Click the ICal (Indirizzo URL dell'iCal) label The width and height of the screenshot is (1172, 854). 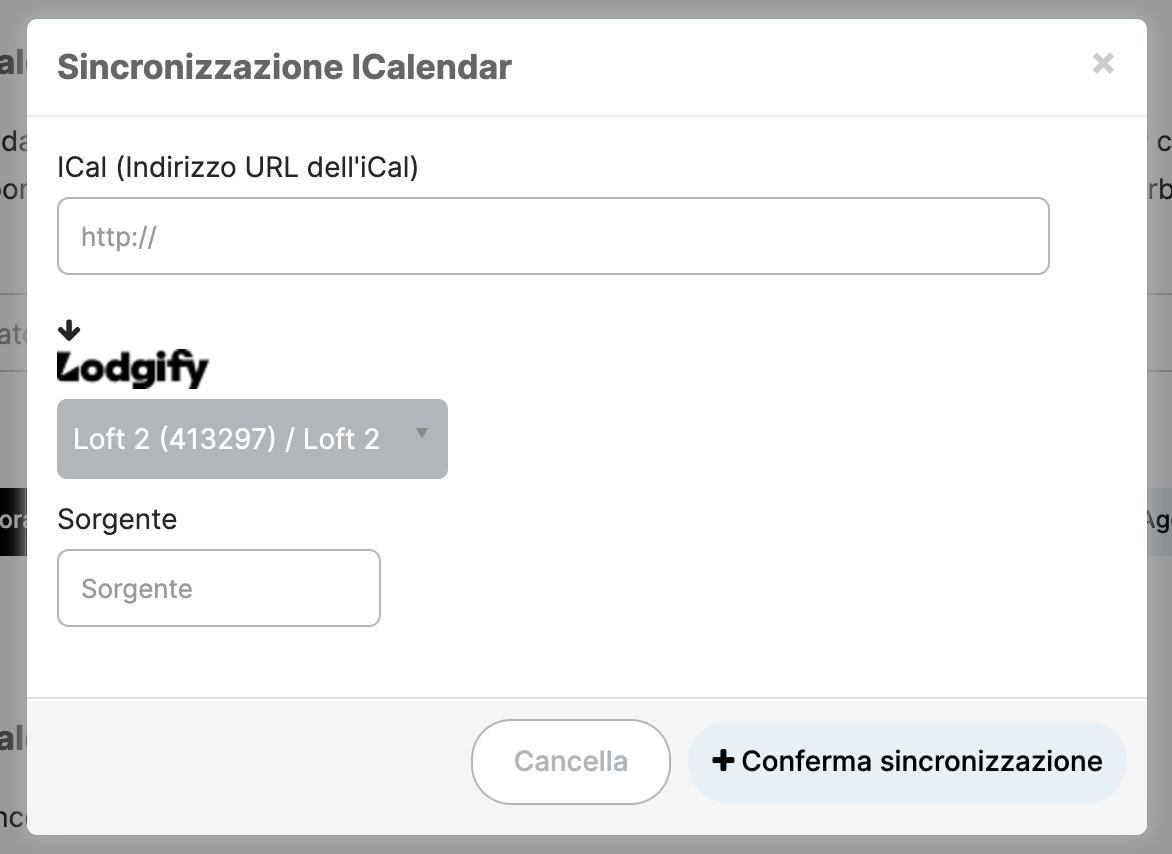[238, 167]
